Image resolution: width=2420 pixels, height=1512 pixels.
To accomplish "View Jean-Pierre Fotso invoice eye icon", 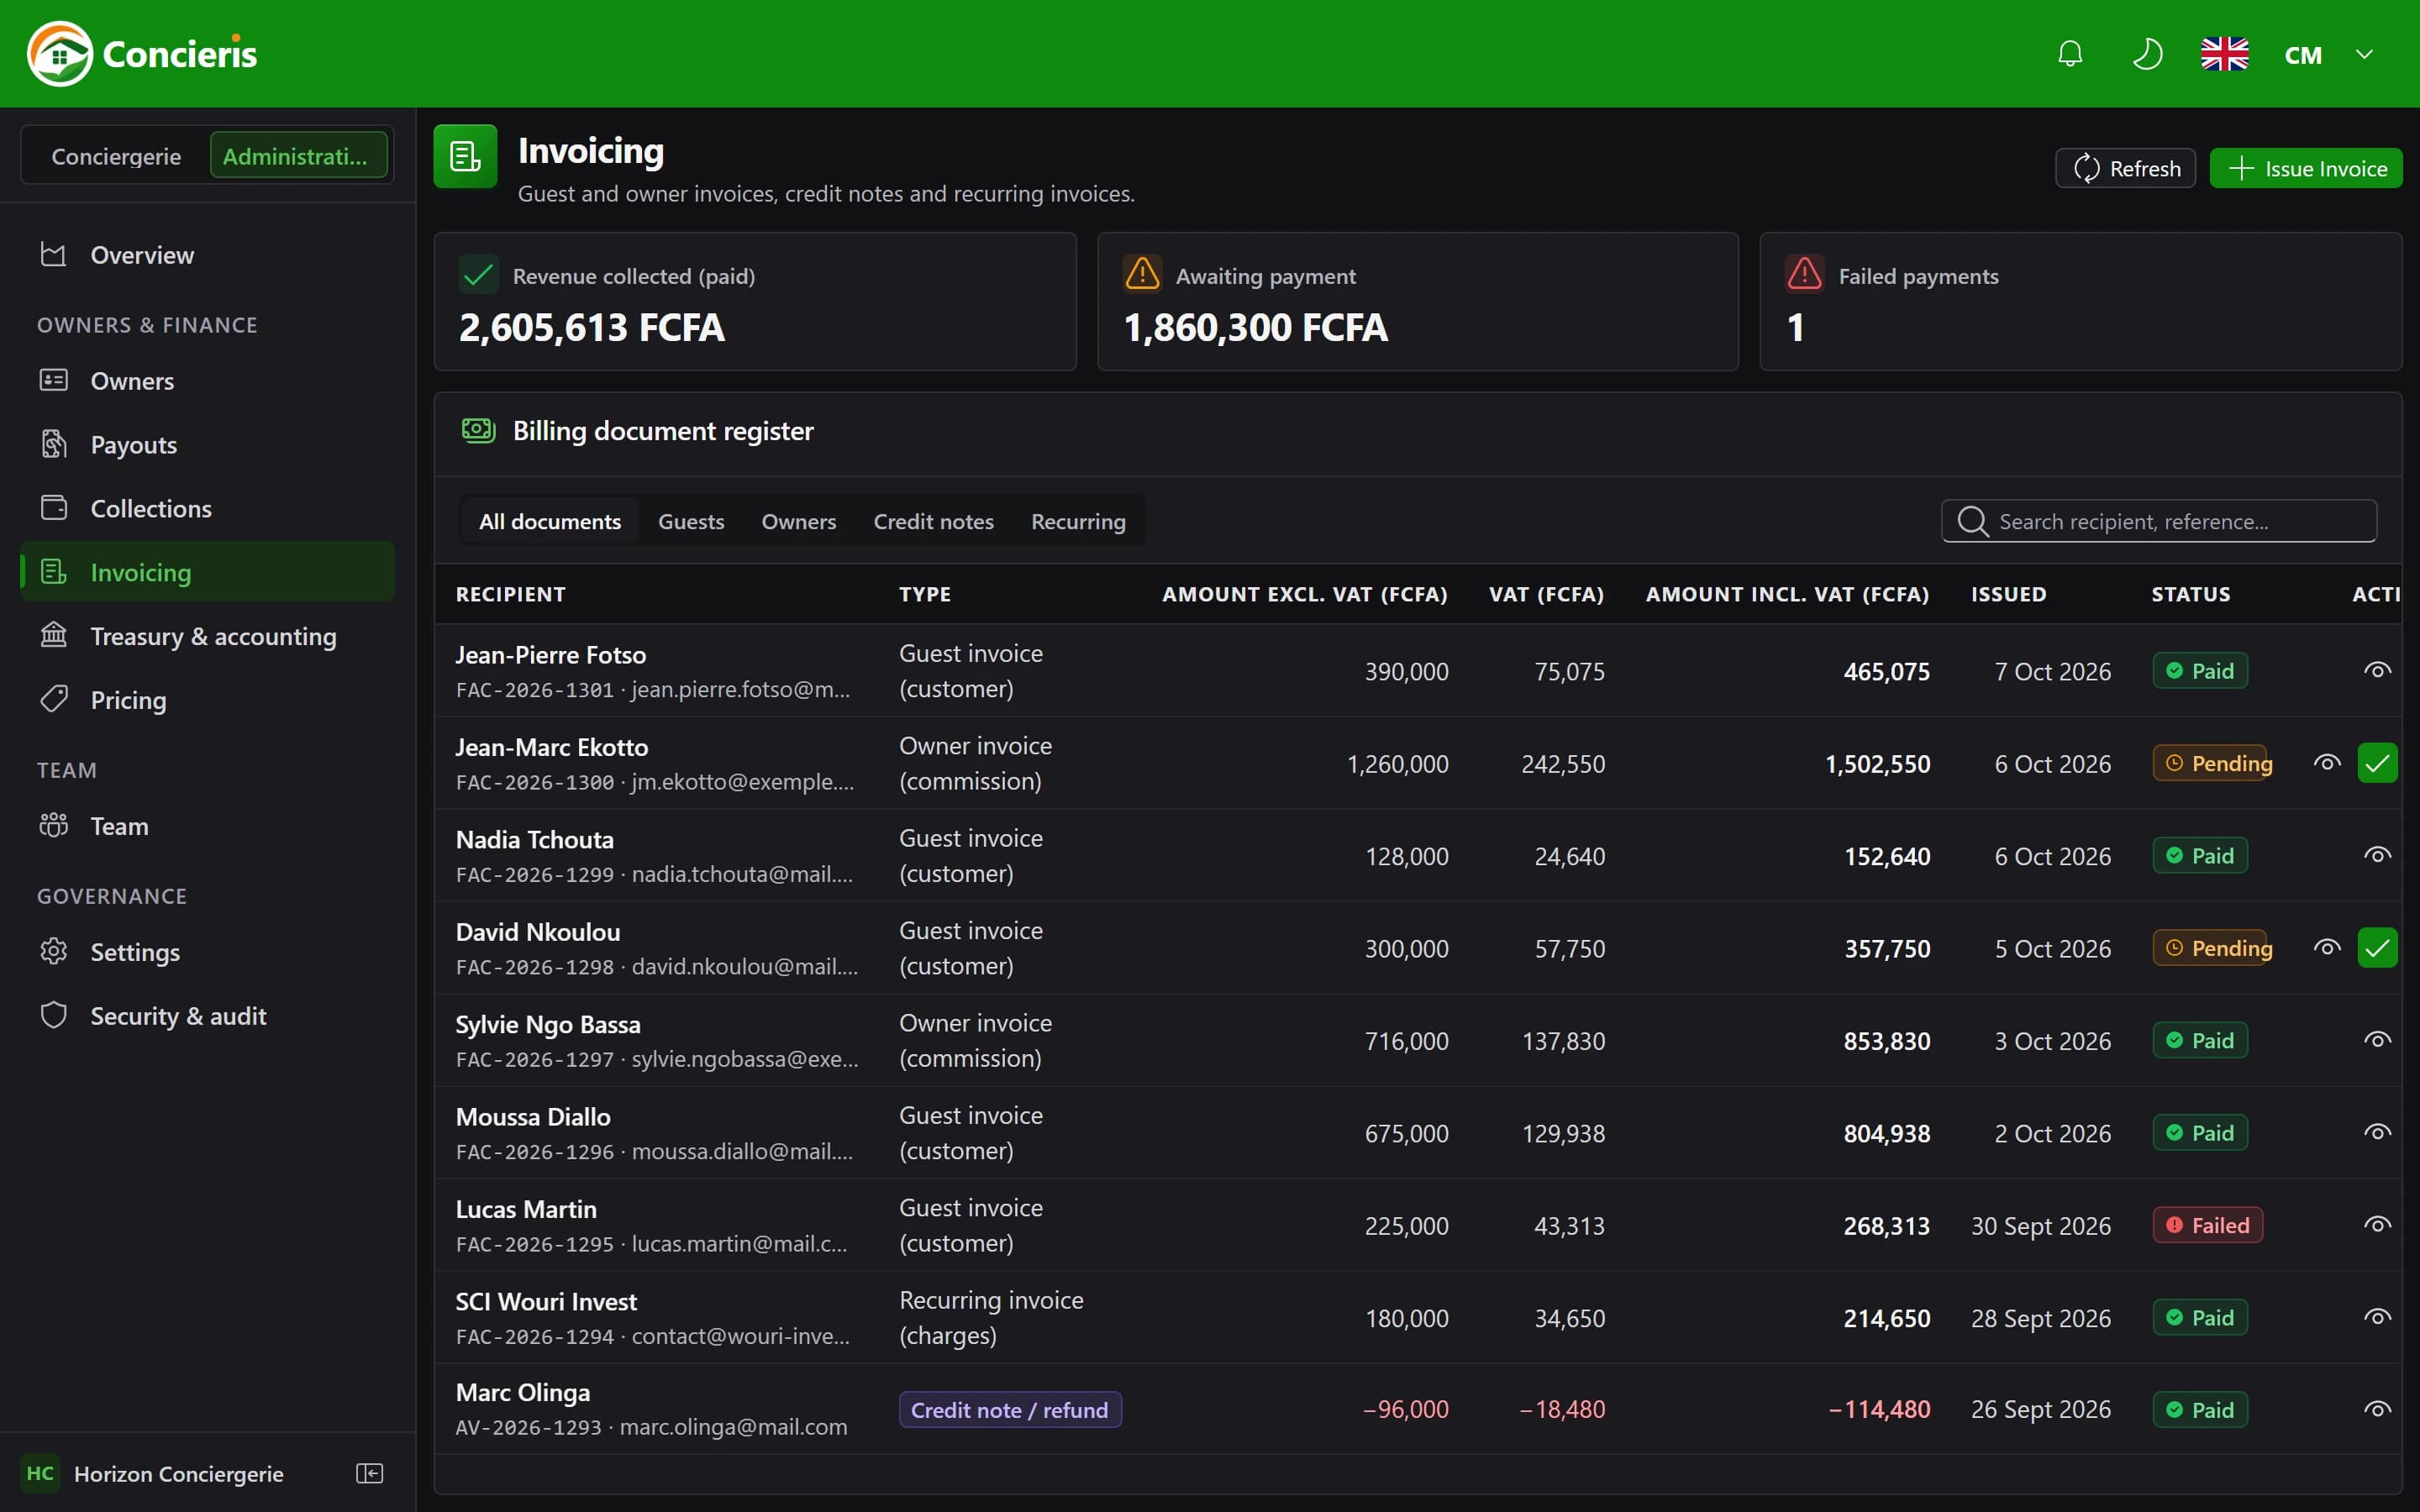I will [x=2377, y=670].
